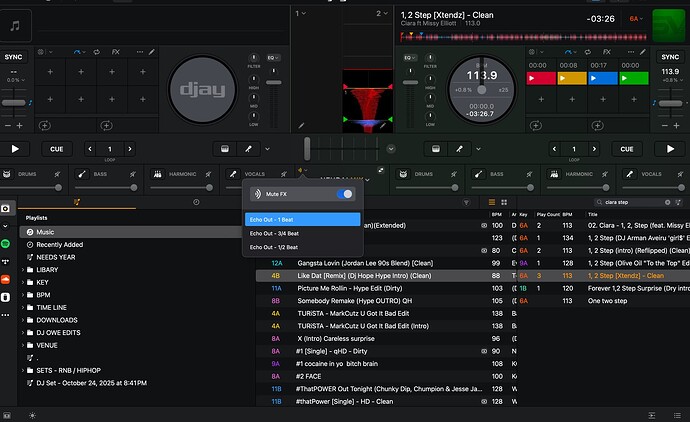Click the left deck harmonic stem icon
This screenshot has width=690, height=422.
[x=158, y=174]
